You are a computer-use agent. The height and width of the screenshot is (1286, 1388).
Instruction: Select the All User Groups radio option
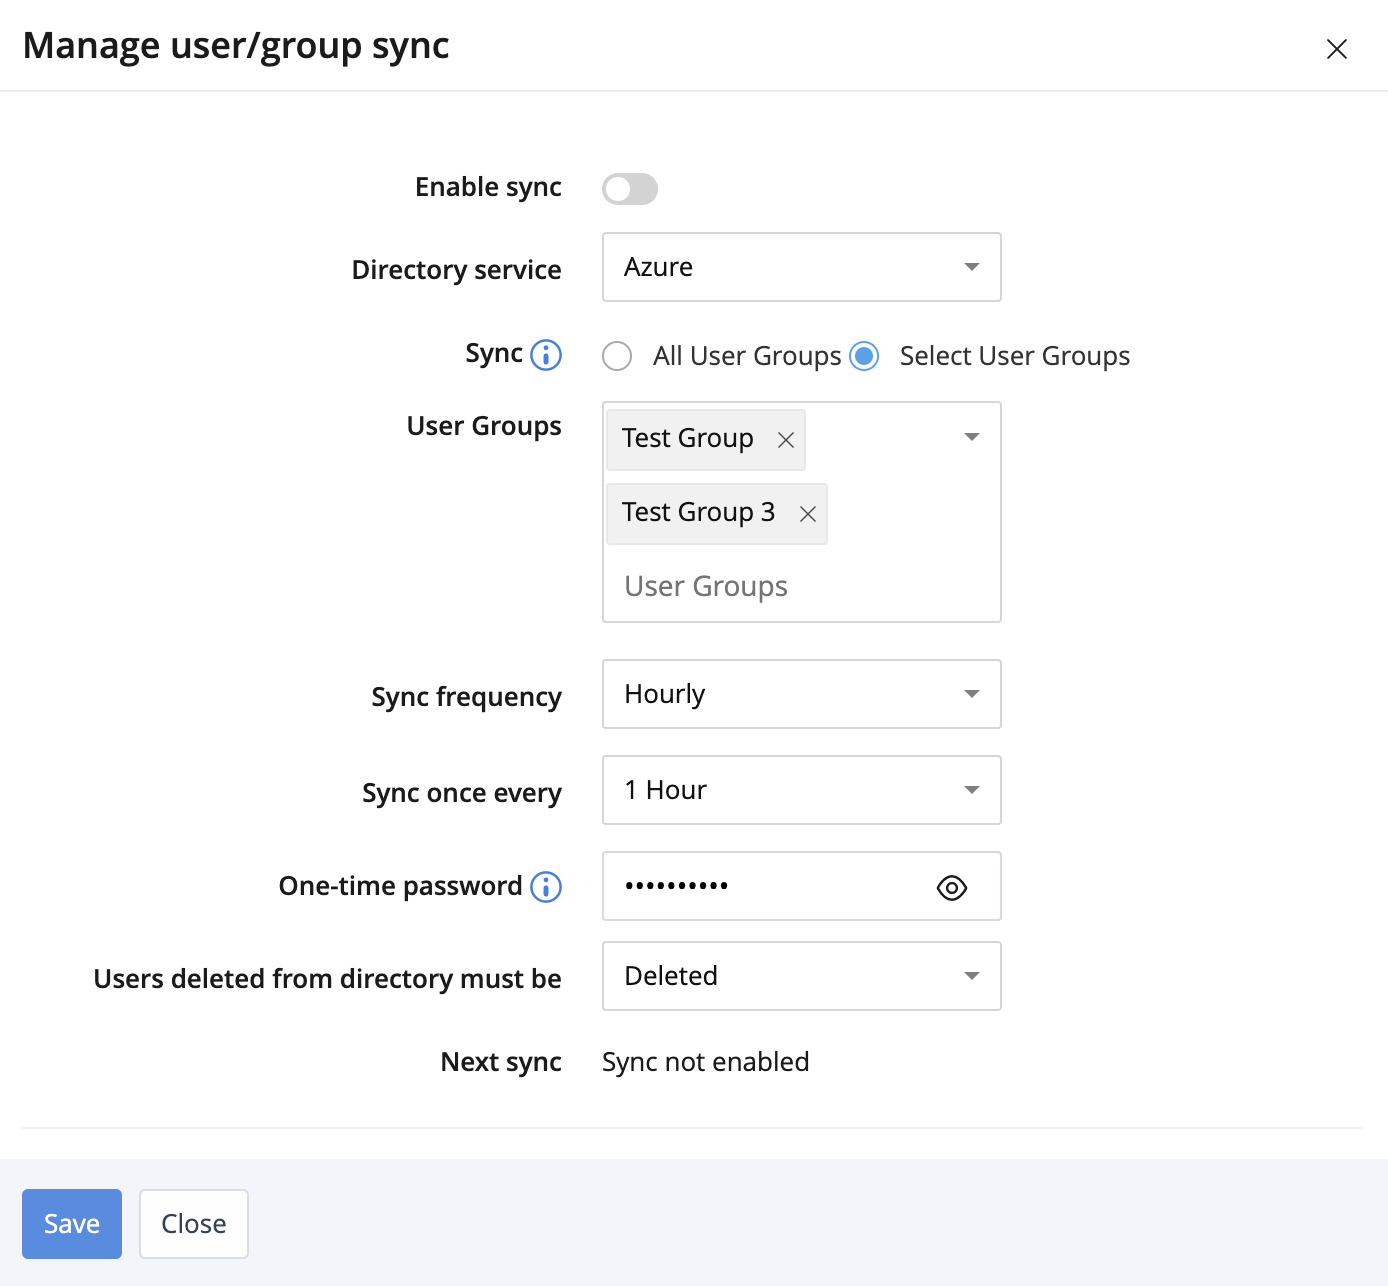click(617, 356)
